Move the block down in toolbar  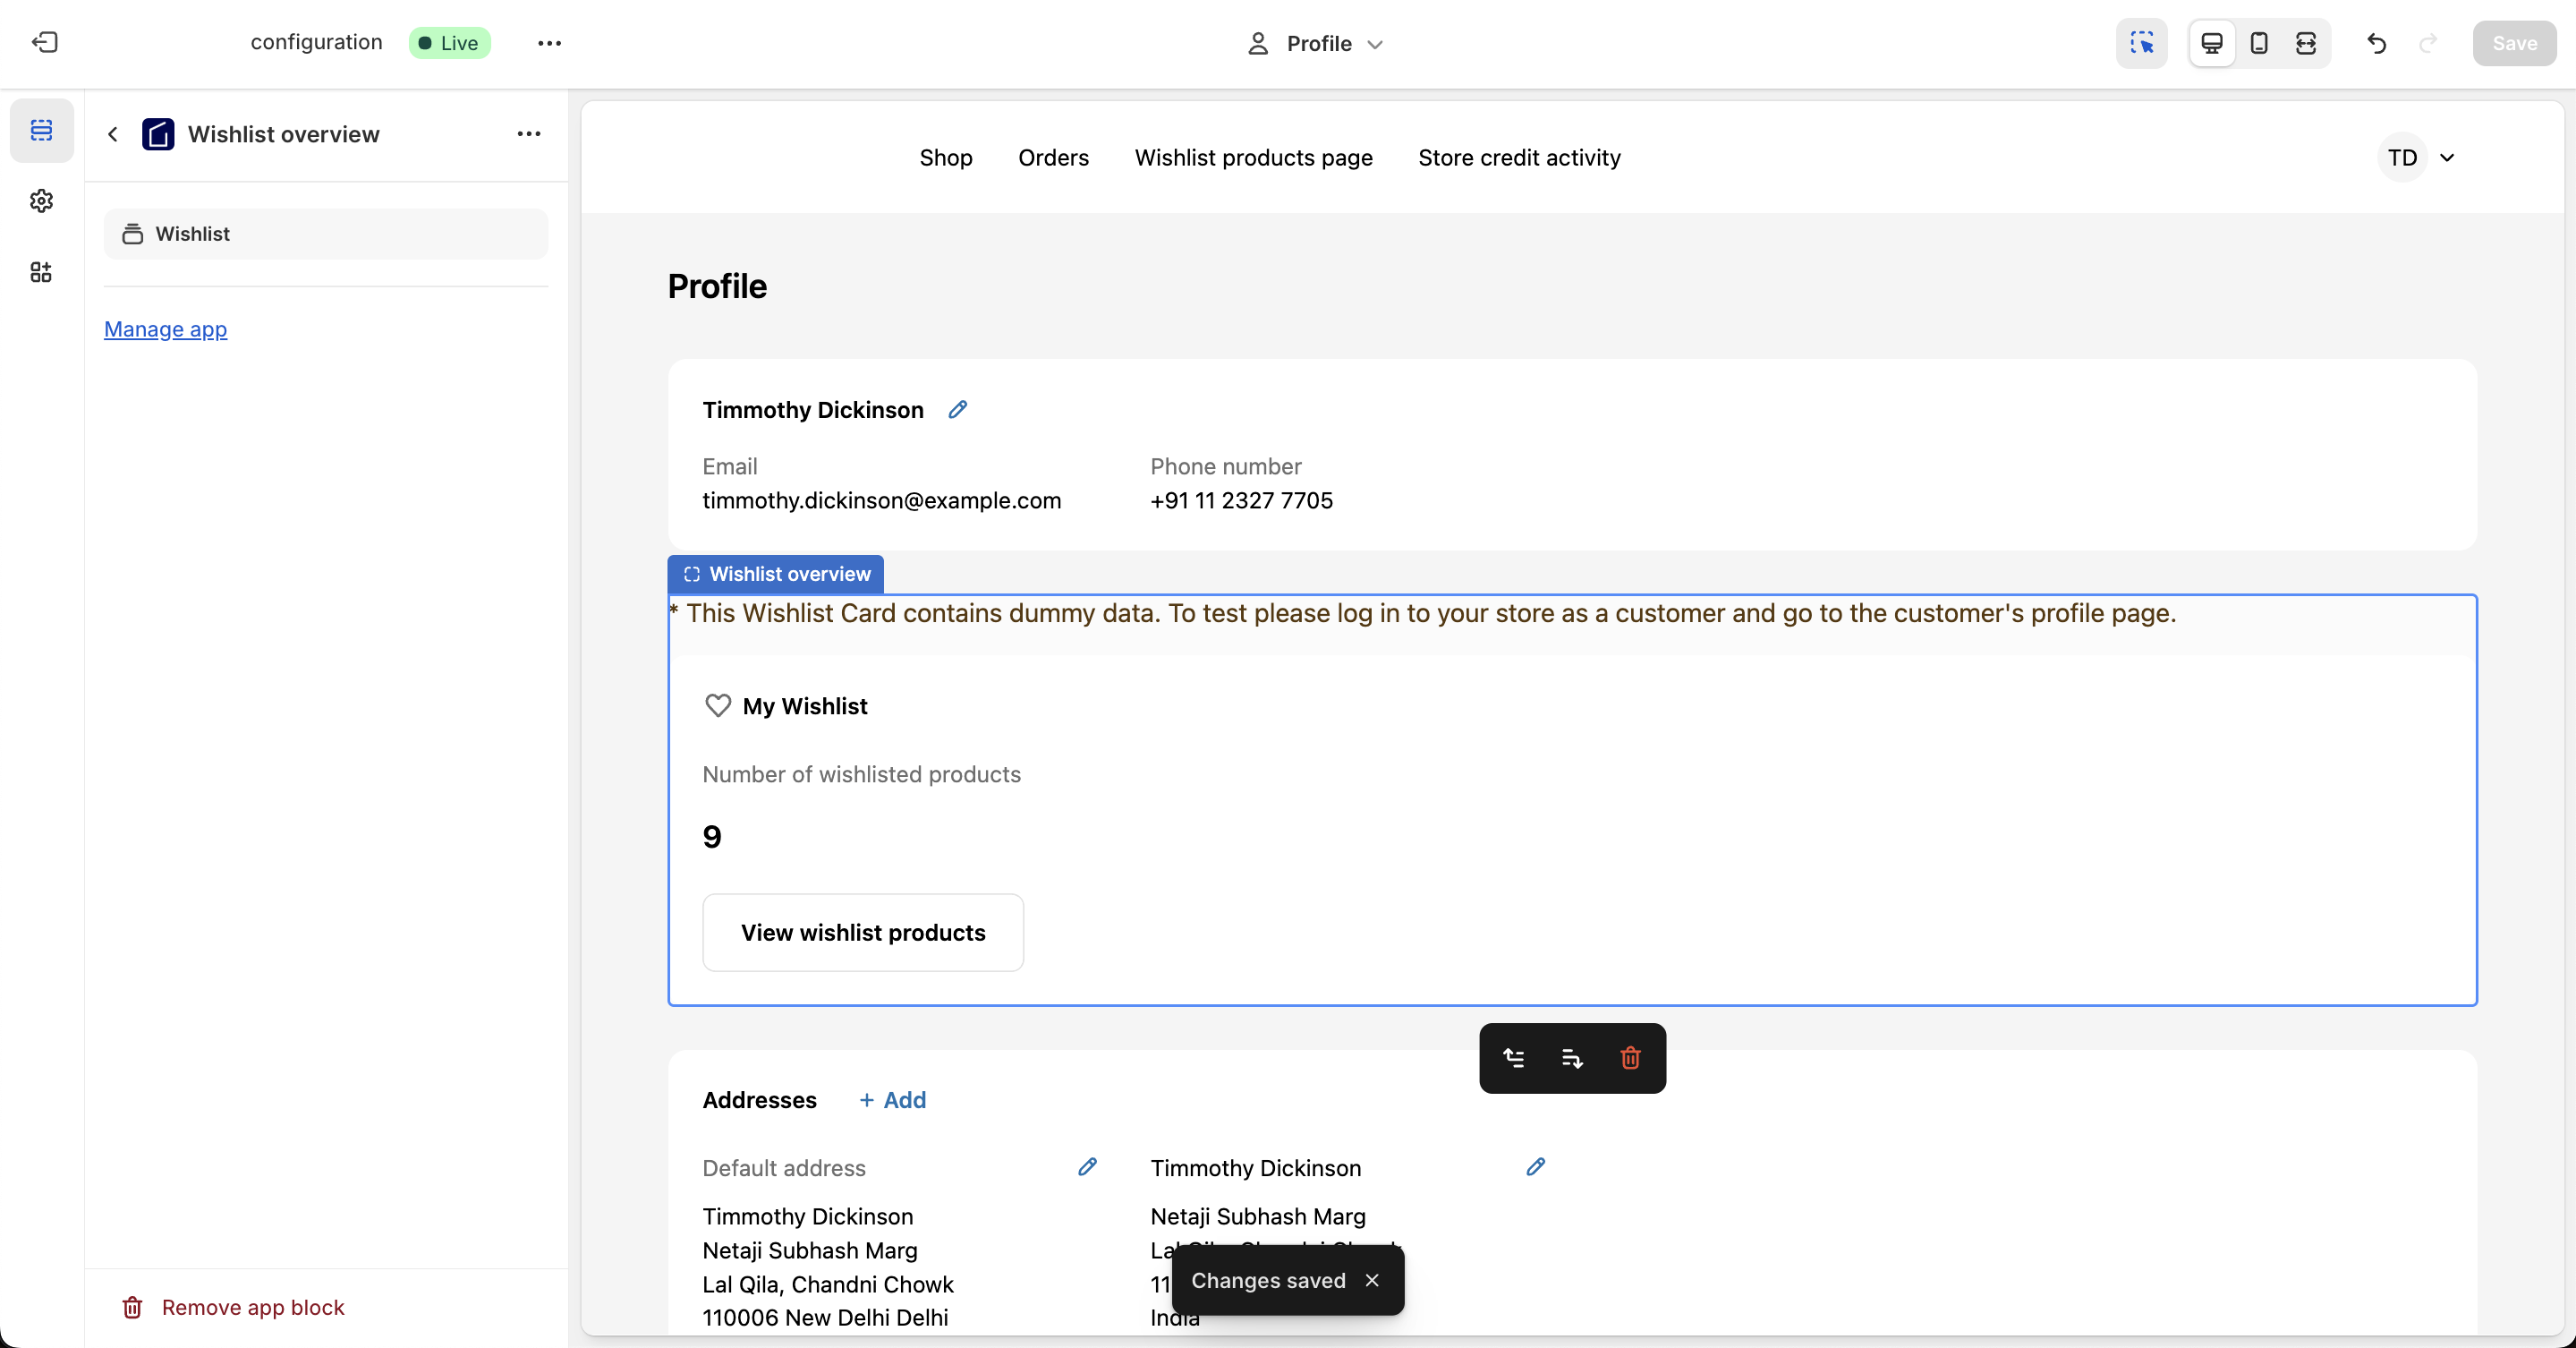tap(1572, 1058)
